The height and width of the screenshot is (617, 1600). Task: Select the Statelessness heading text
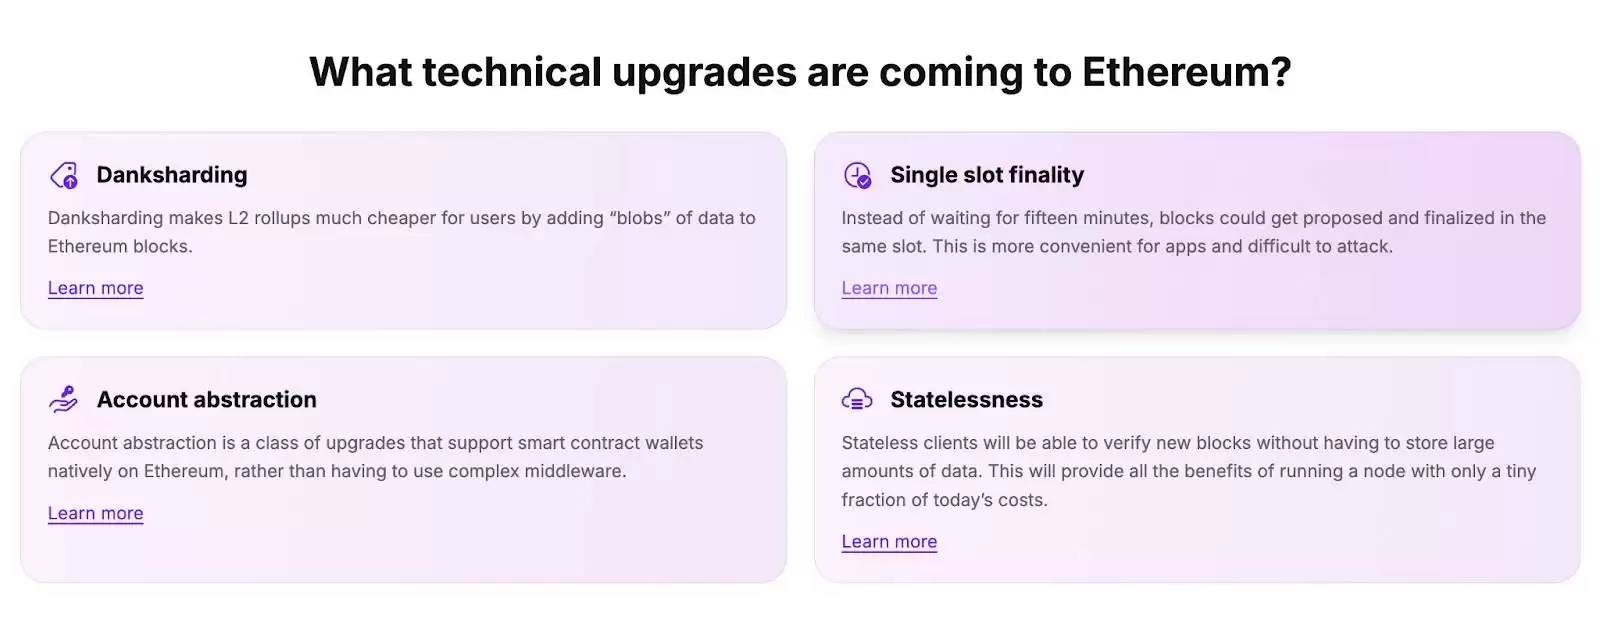tap(967, 399)
